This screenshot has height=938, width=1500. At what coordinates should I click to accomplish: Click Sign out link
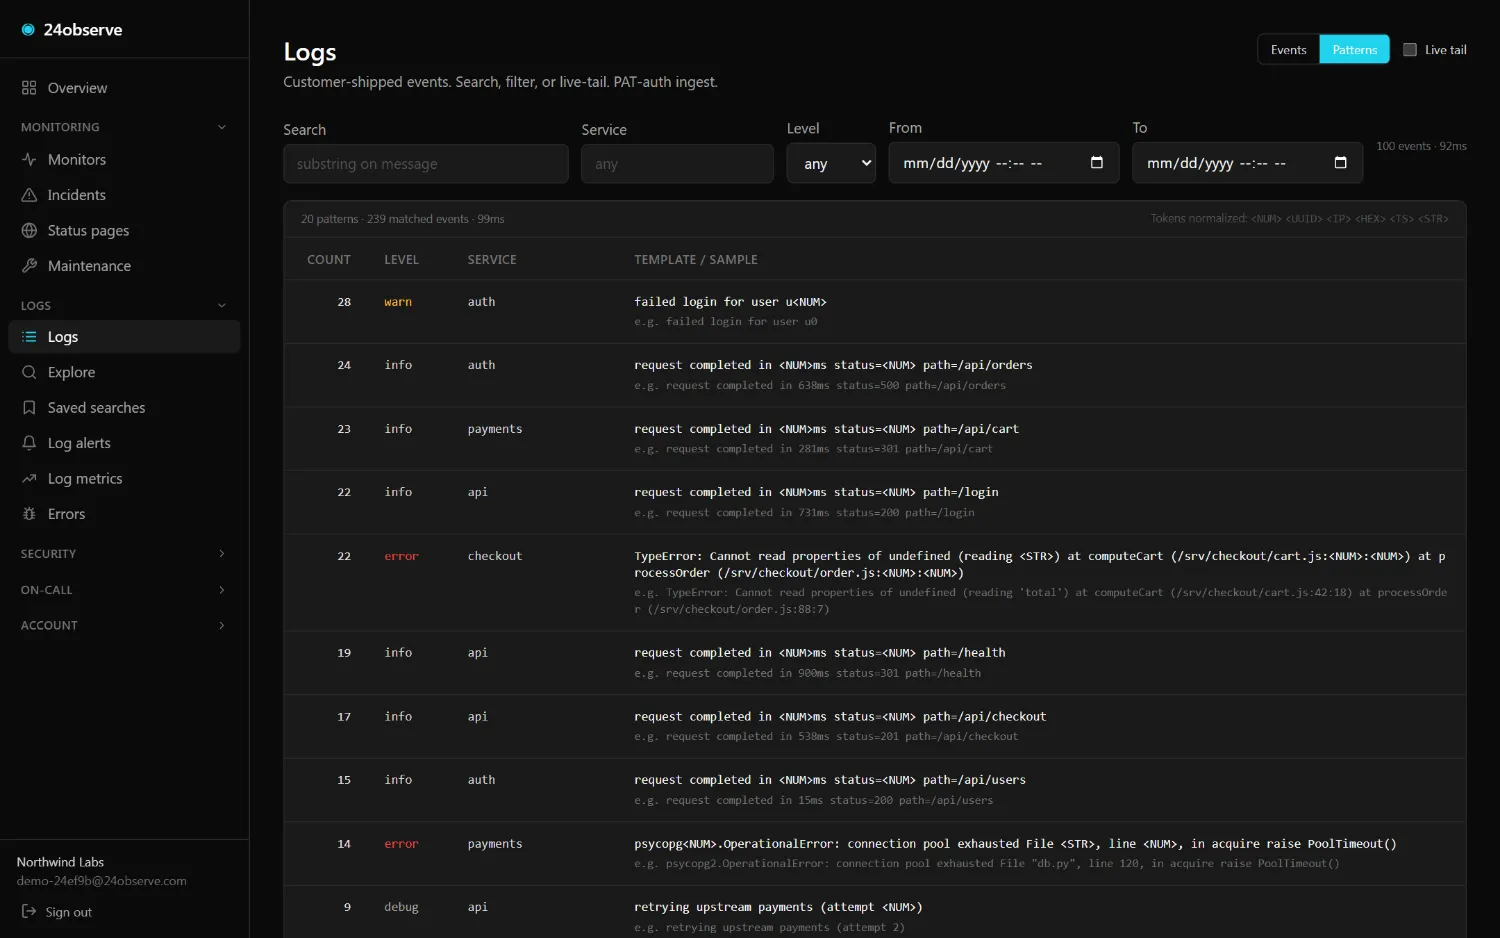coord(68,912)
